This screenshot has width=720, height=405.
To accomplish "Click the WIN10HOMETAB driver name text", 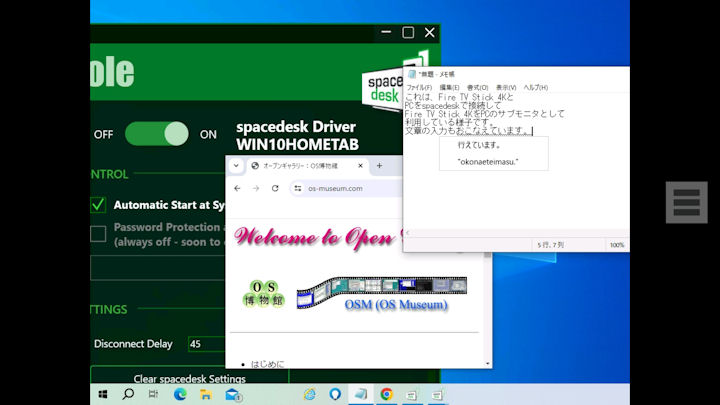I will coord(297,144).
